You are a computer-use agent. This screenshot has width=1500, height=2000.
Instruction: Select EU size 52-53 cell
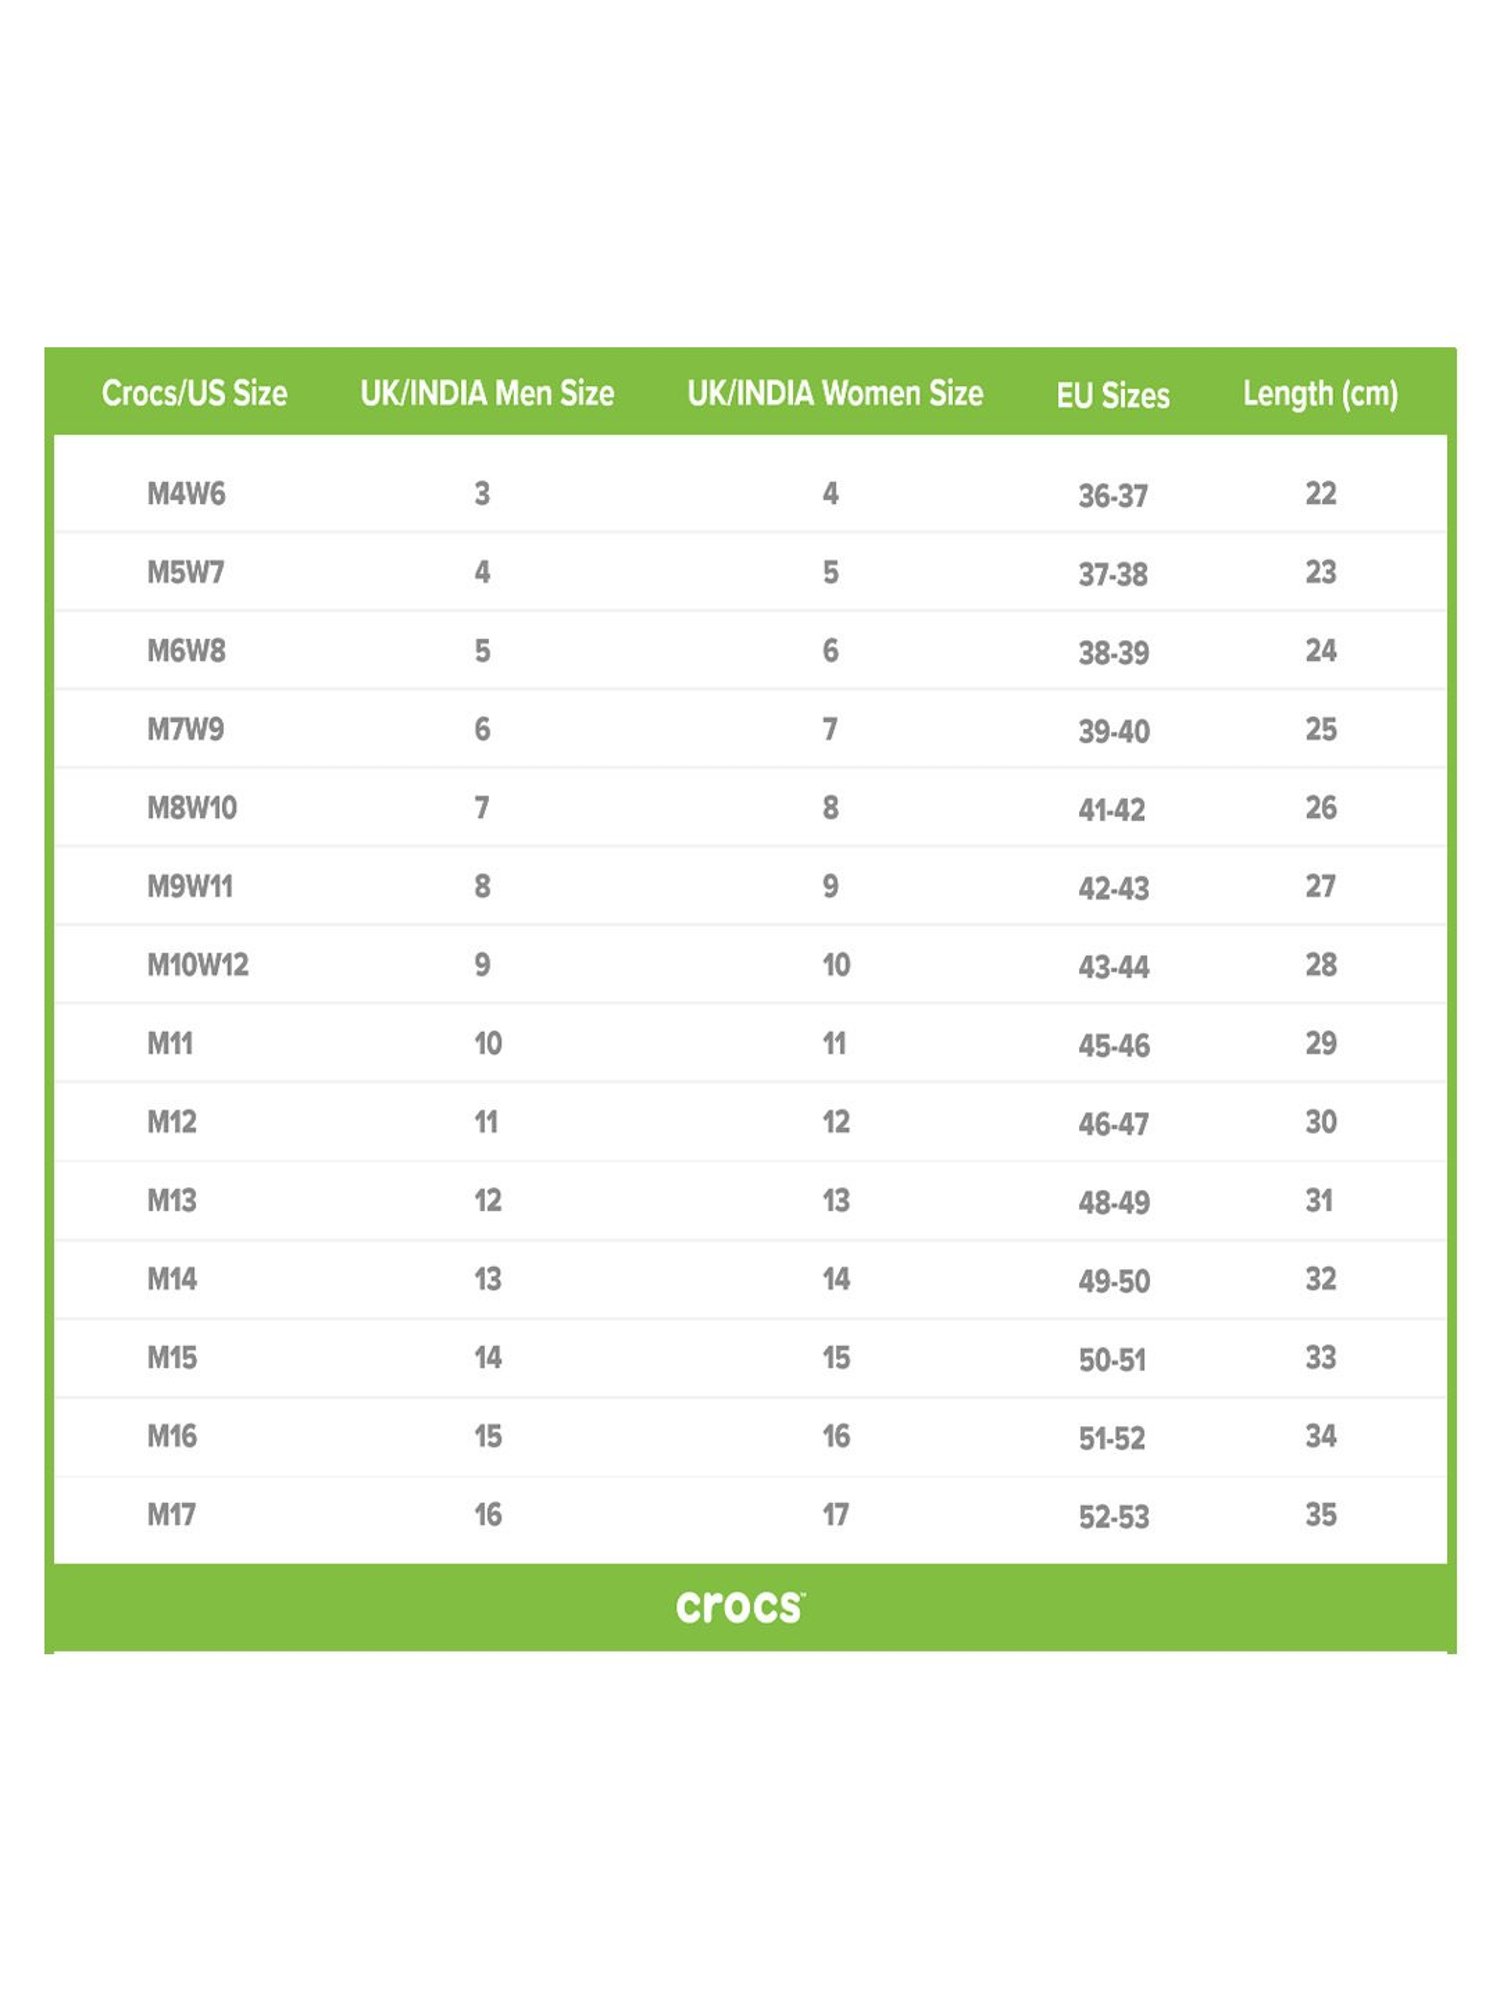tap(1114, 1517)
